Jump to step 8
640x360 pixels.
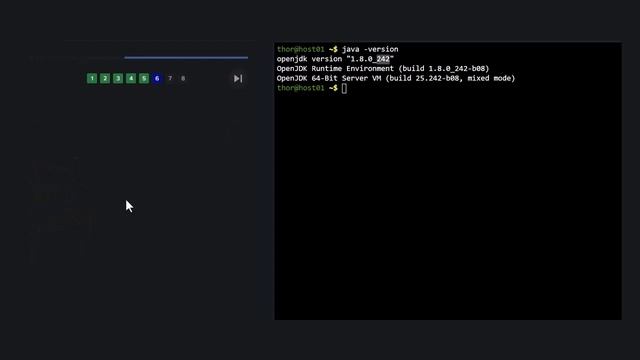(183, 78)
